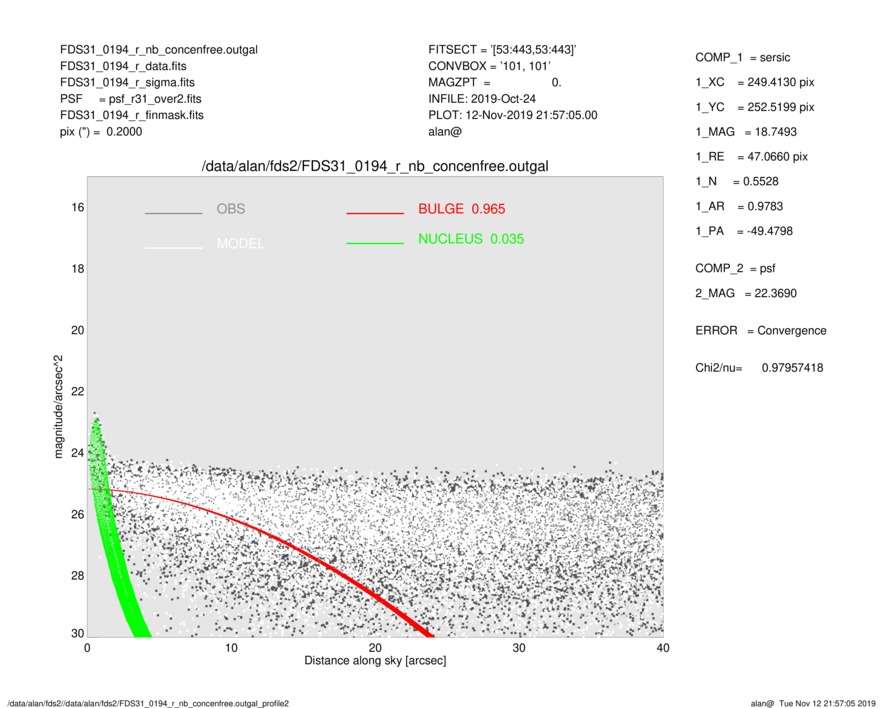885x708 pixels.
Task: Click the Chi2/nu= 0.97957418 value
Action: [759, 368]
